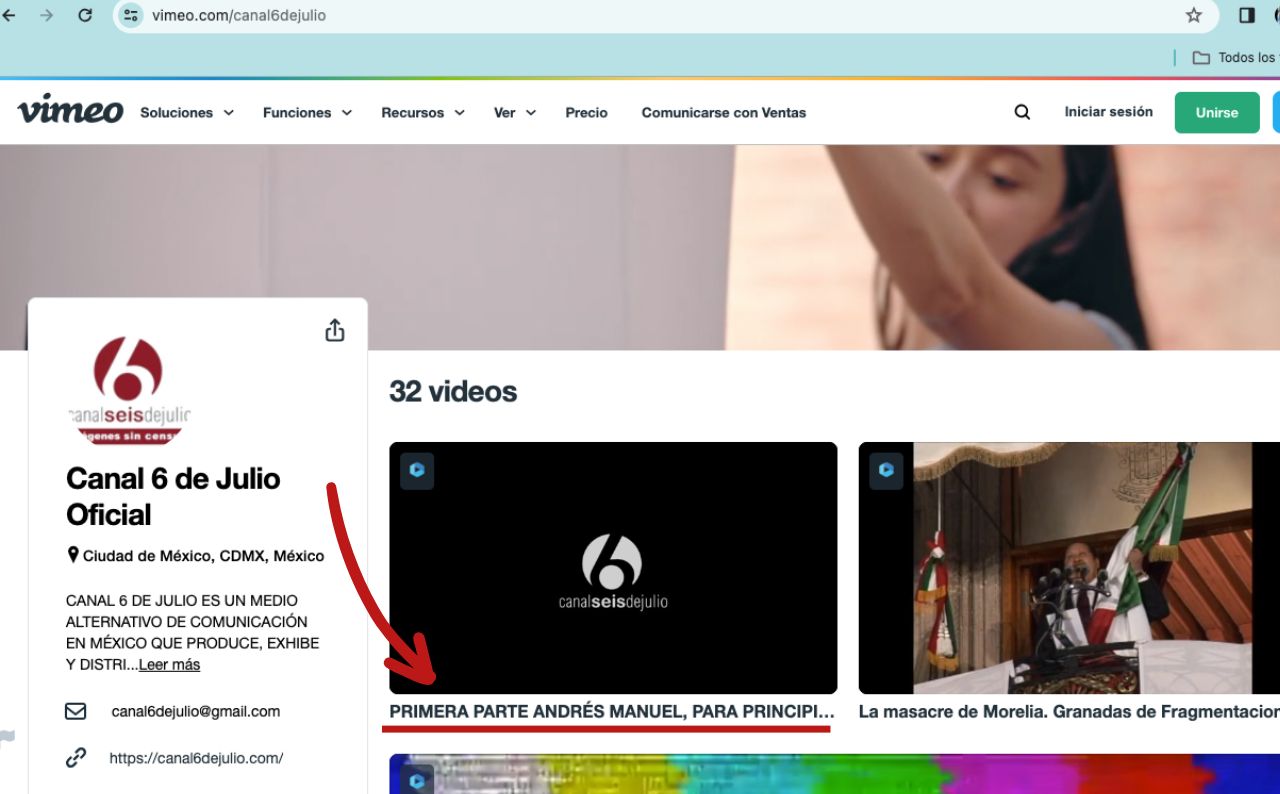Viewport: 1280px width, 794px height.
Task: Click the profile banner image
Action: 640,247
